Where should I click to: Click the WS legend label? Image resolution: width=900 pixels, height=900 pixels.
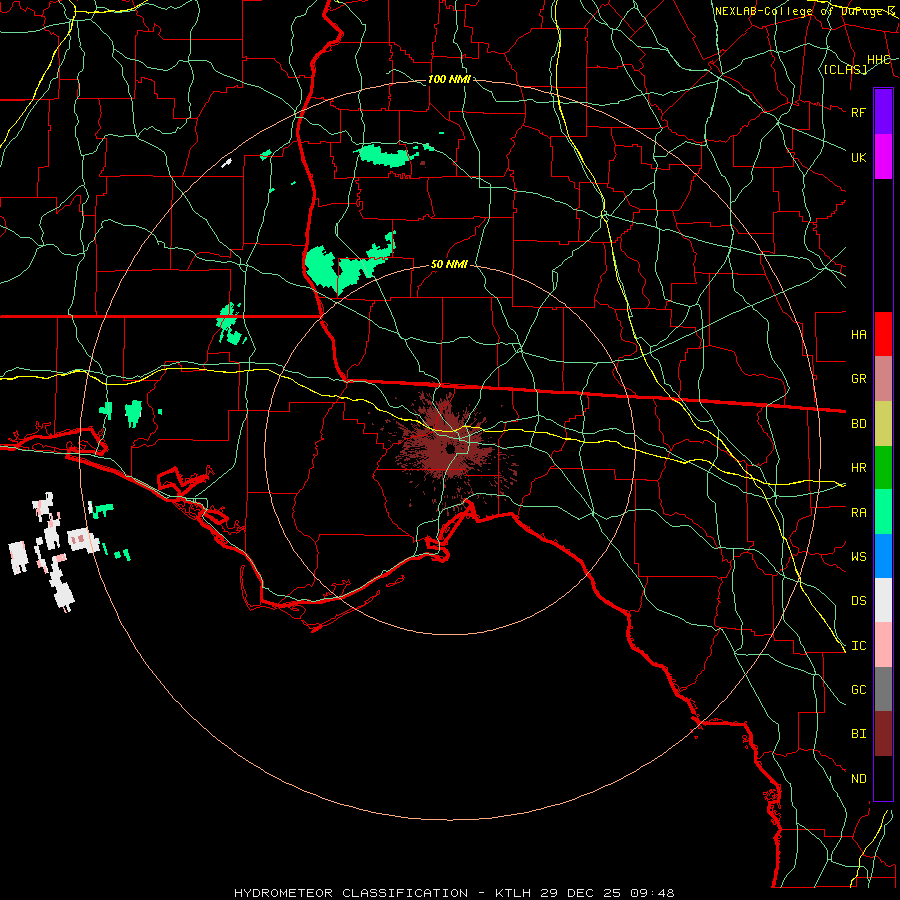(x=859, y=557)
